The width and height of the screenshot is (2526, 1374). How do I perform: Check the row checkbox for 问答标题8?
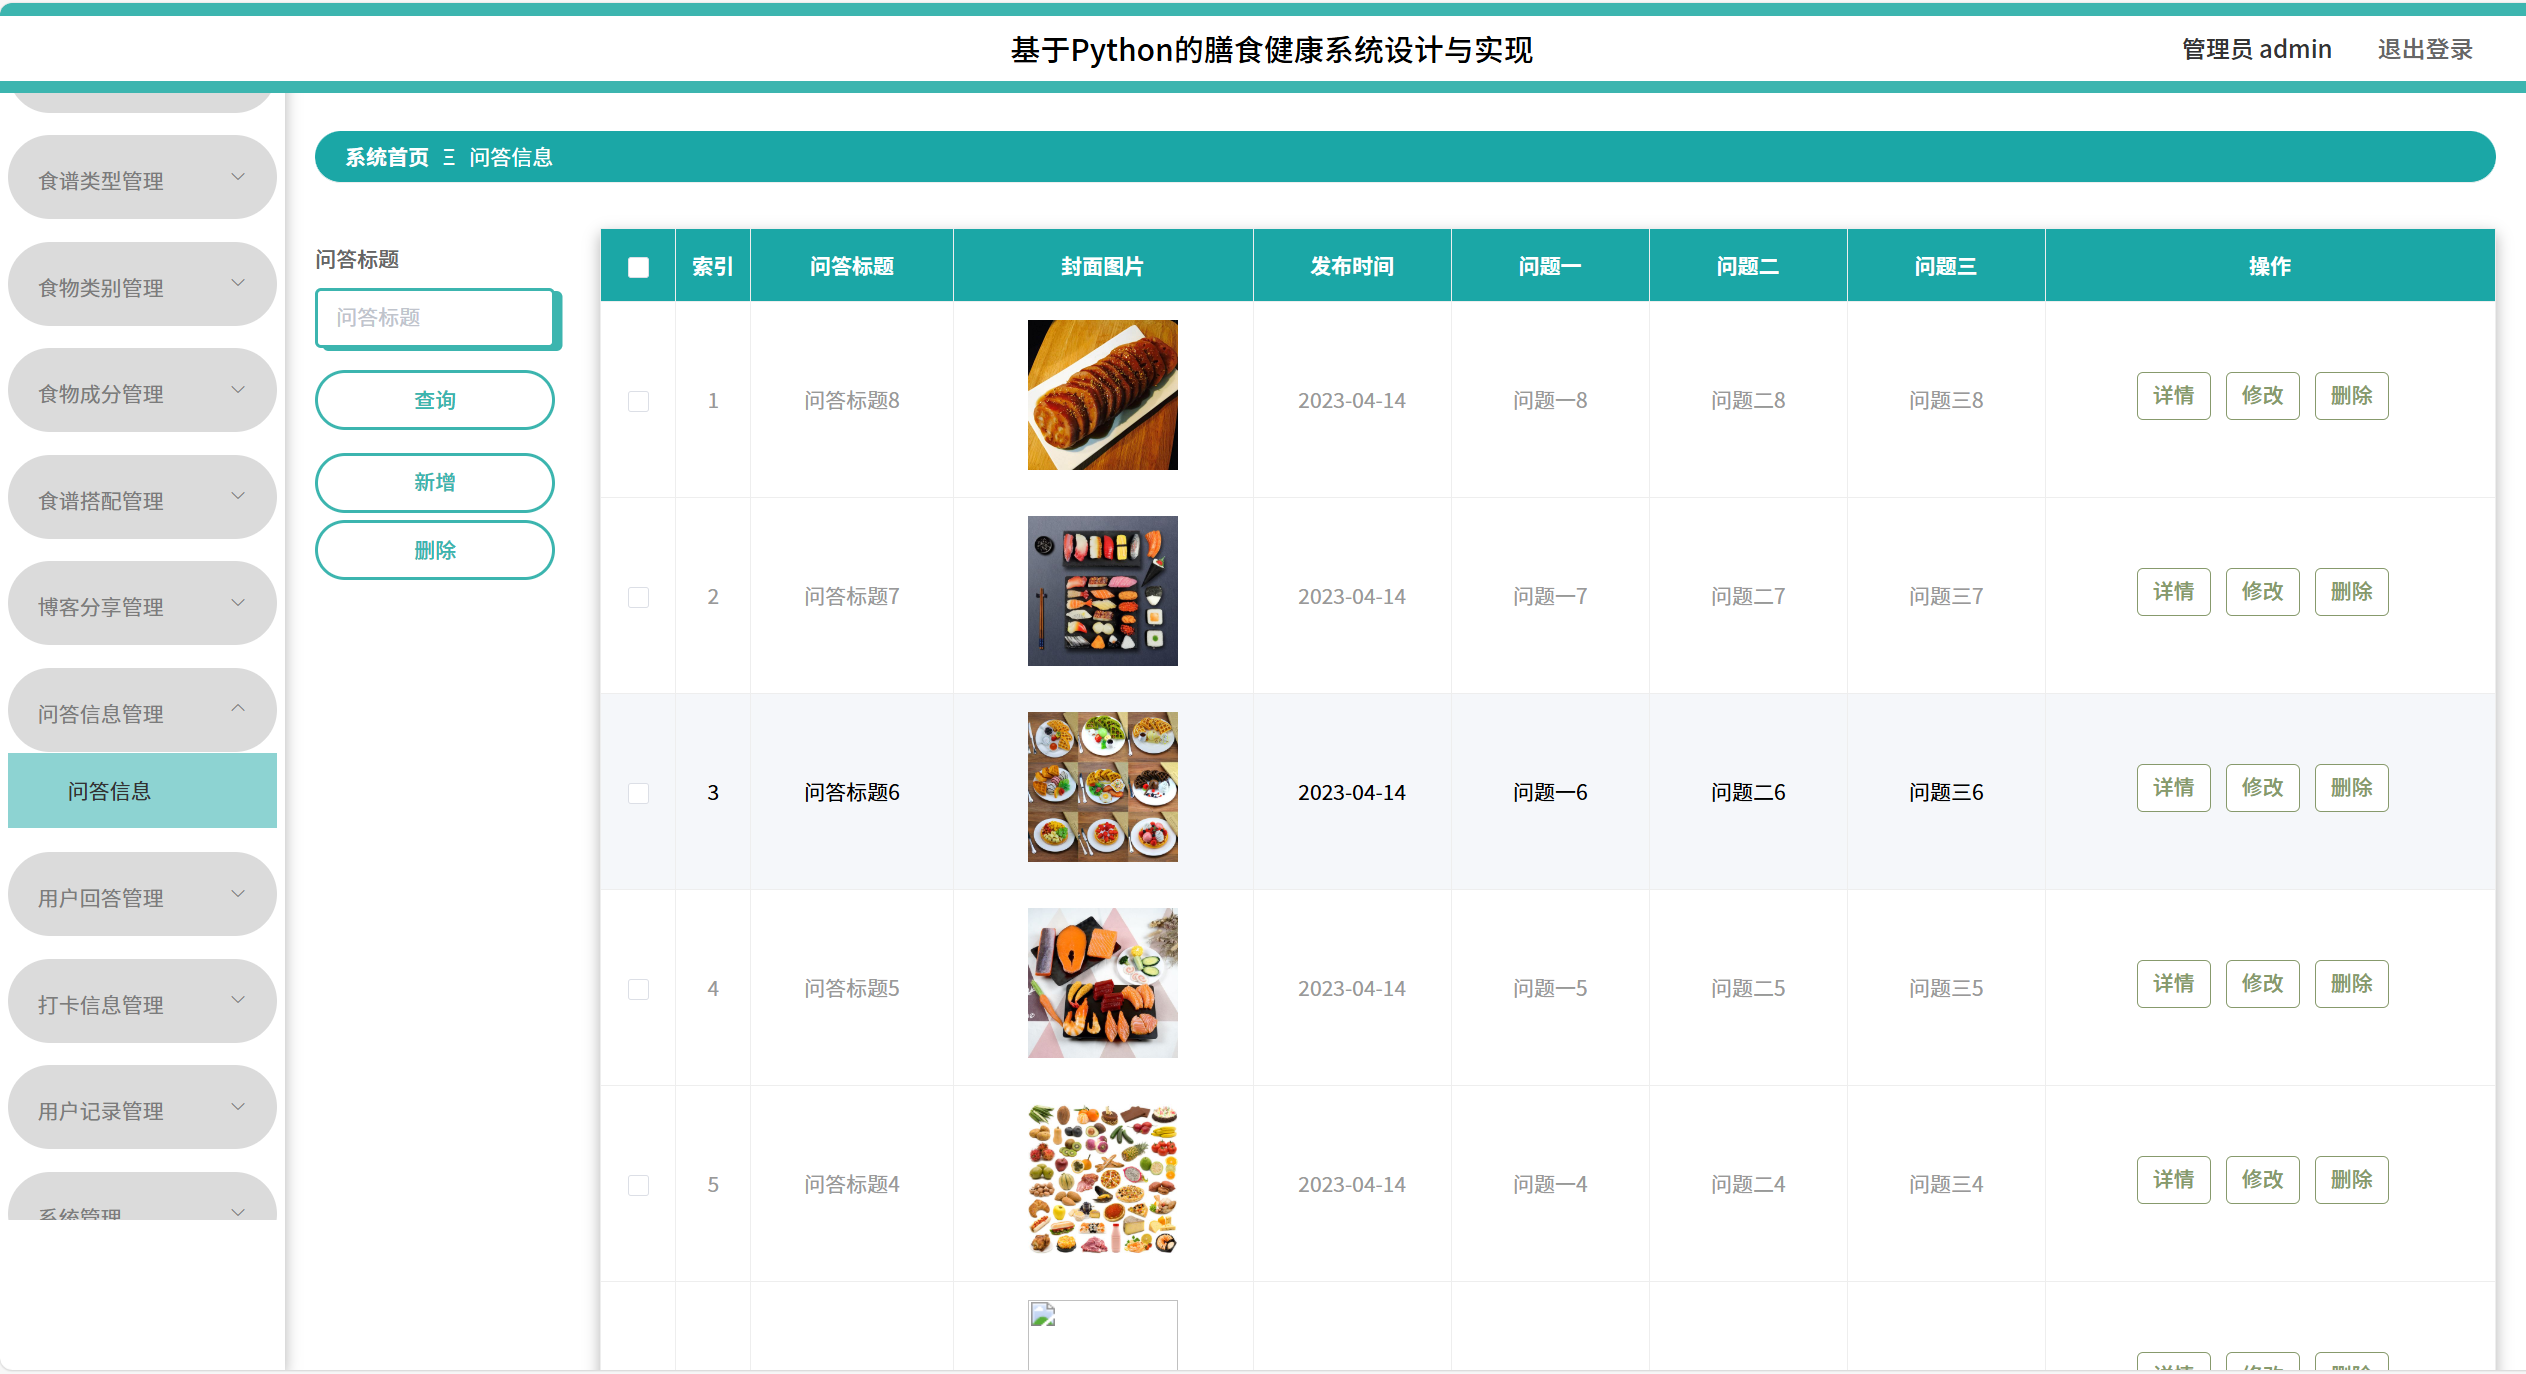click(x=637, y=400)
